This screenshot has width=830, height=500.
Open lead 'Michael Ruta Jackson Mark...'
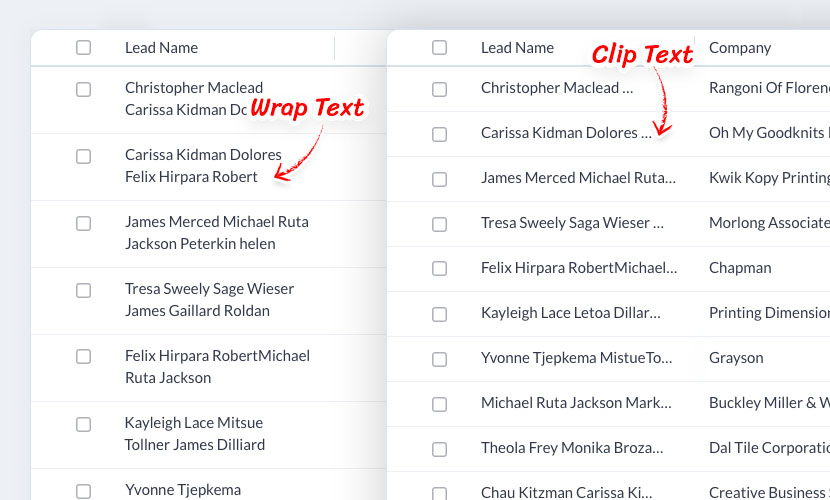(x=576, y=403)
